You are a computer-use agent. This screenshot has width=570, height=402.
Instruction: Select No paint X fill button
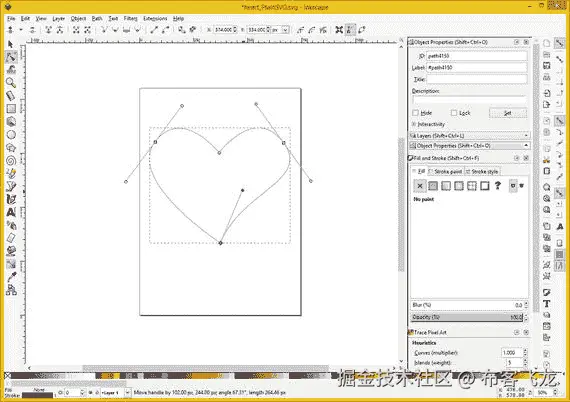[x=420, y=186]
